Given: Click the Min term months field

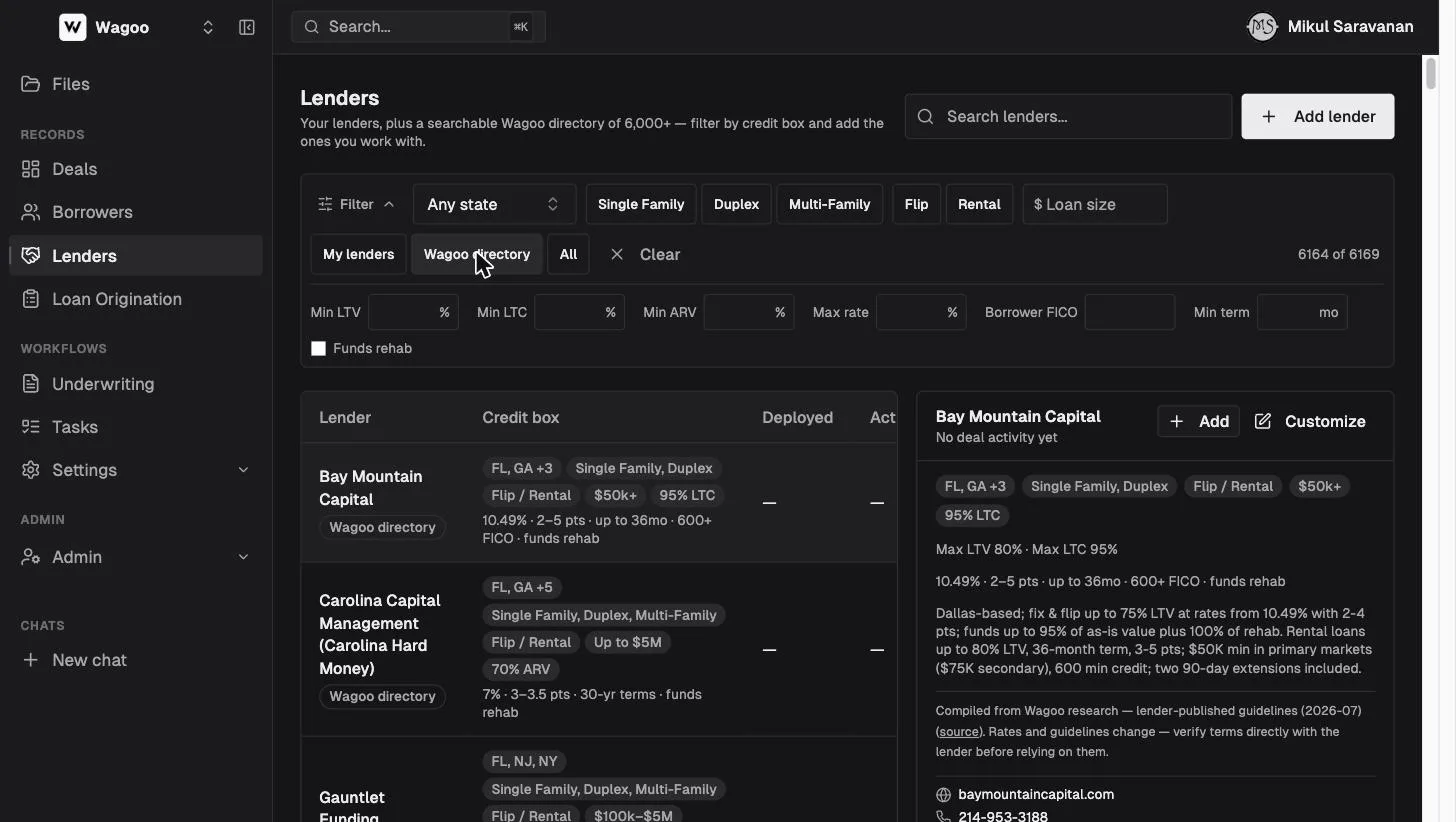Looking at the screenshot, I should pos(1303,312).
